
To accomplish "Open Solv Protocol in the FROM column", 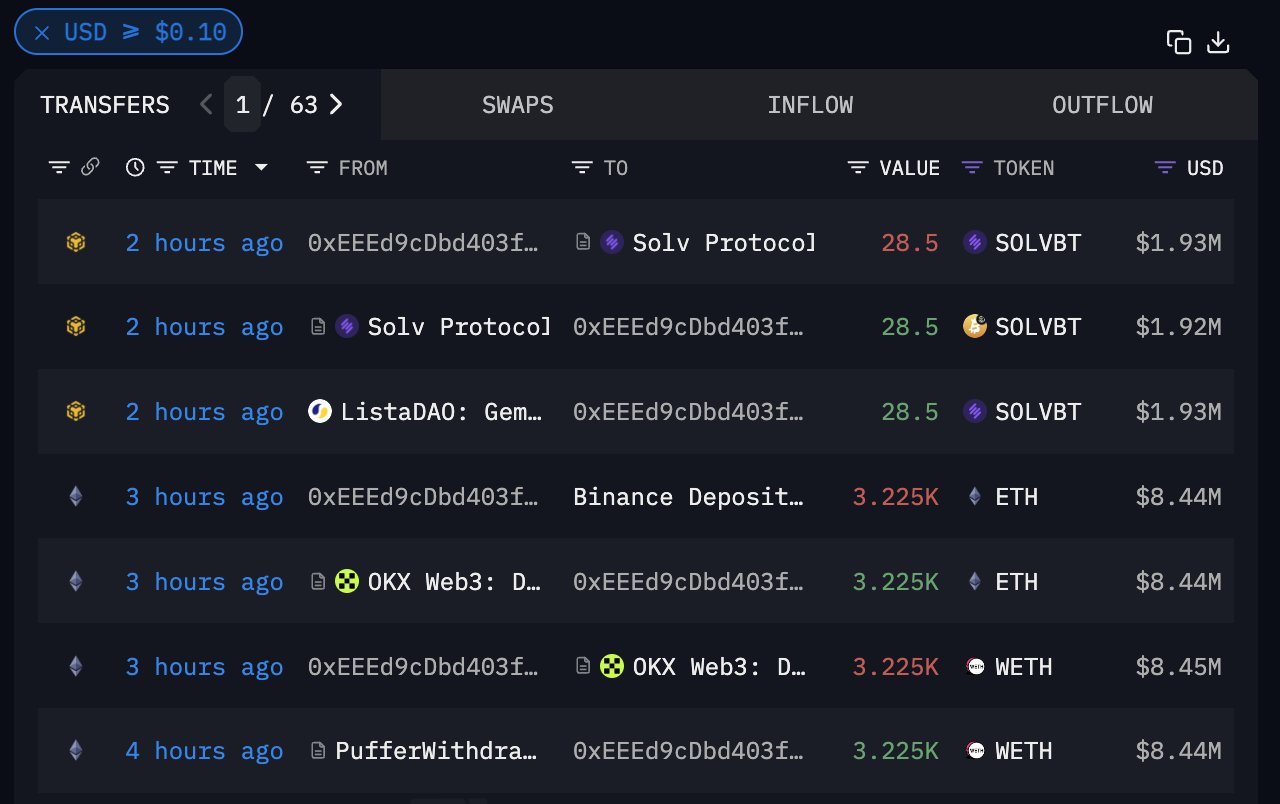I will [x=459, y=327].
